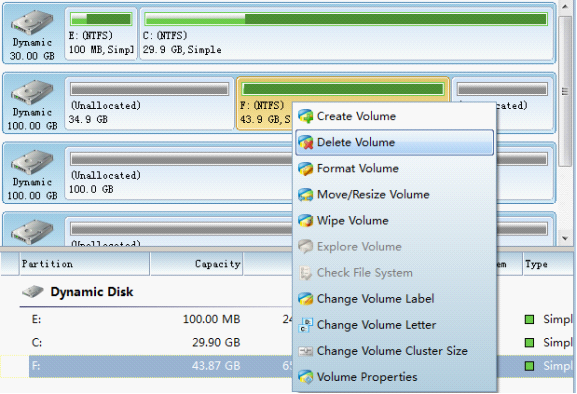Select the 34.9 GB Unallocated block
This screenshot has width=577, height=394.
(x=149, y=103)
